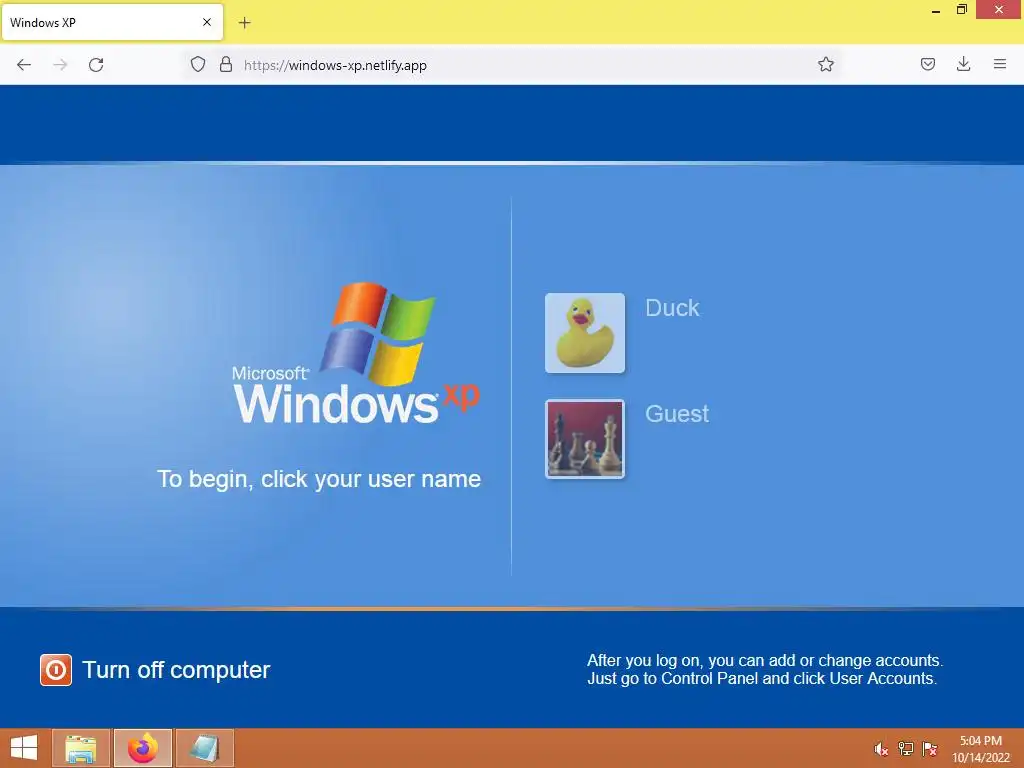Open the Action Center flag icon
This screenshot has width=1024, height=768.
pos(930,749)
